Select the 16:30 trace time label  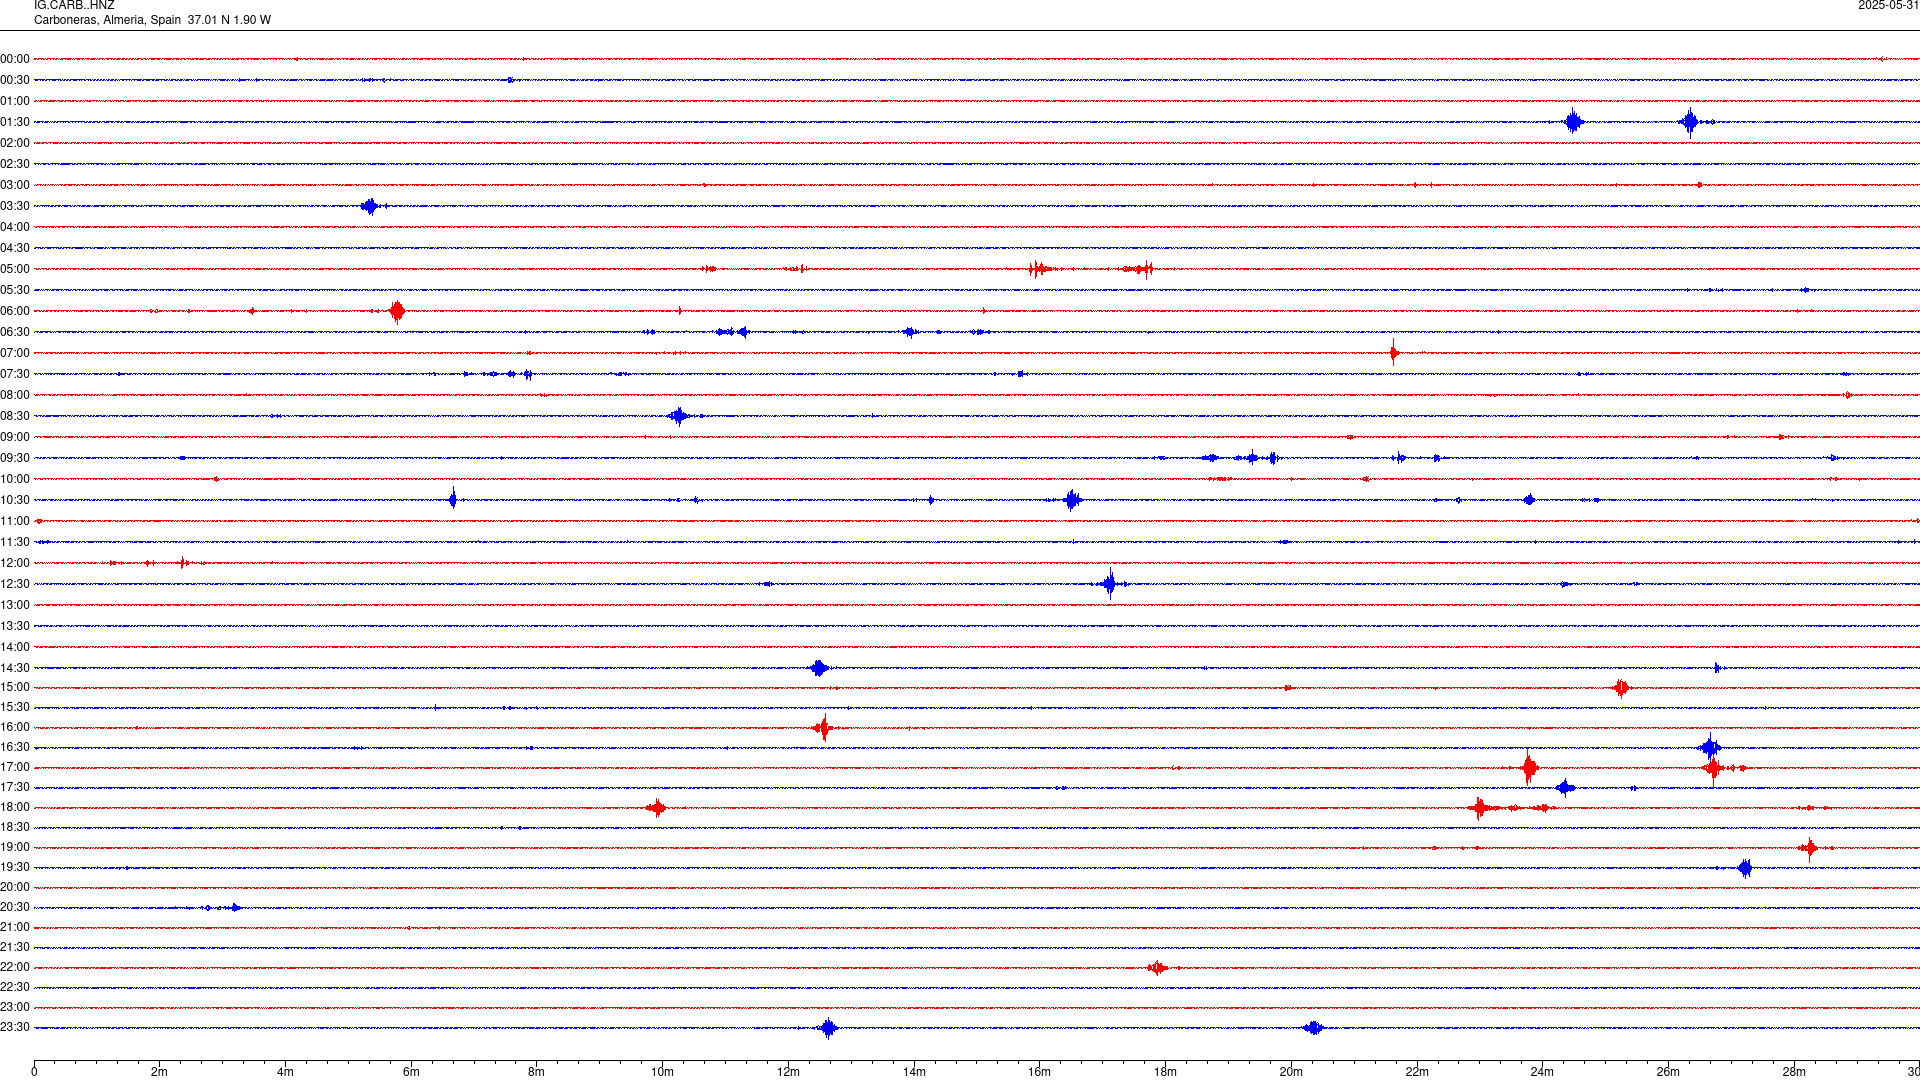point(15,747)
